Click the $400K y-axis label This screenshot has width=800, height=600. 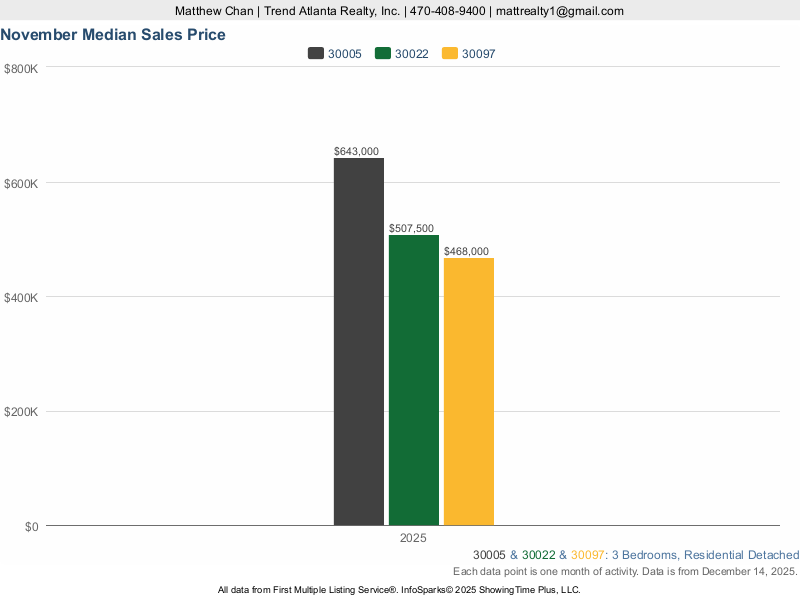coord(21,298)
